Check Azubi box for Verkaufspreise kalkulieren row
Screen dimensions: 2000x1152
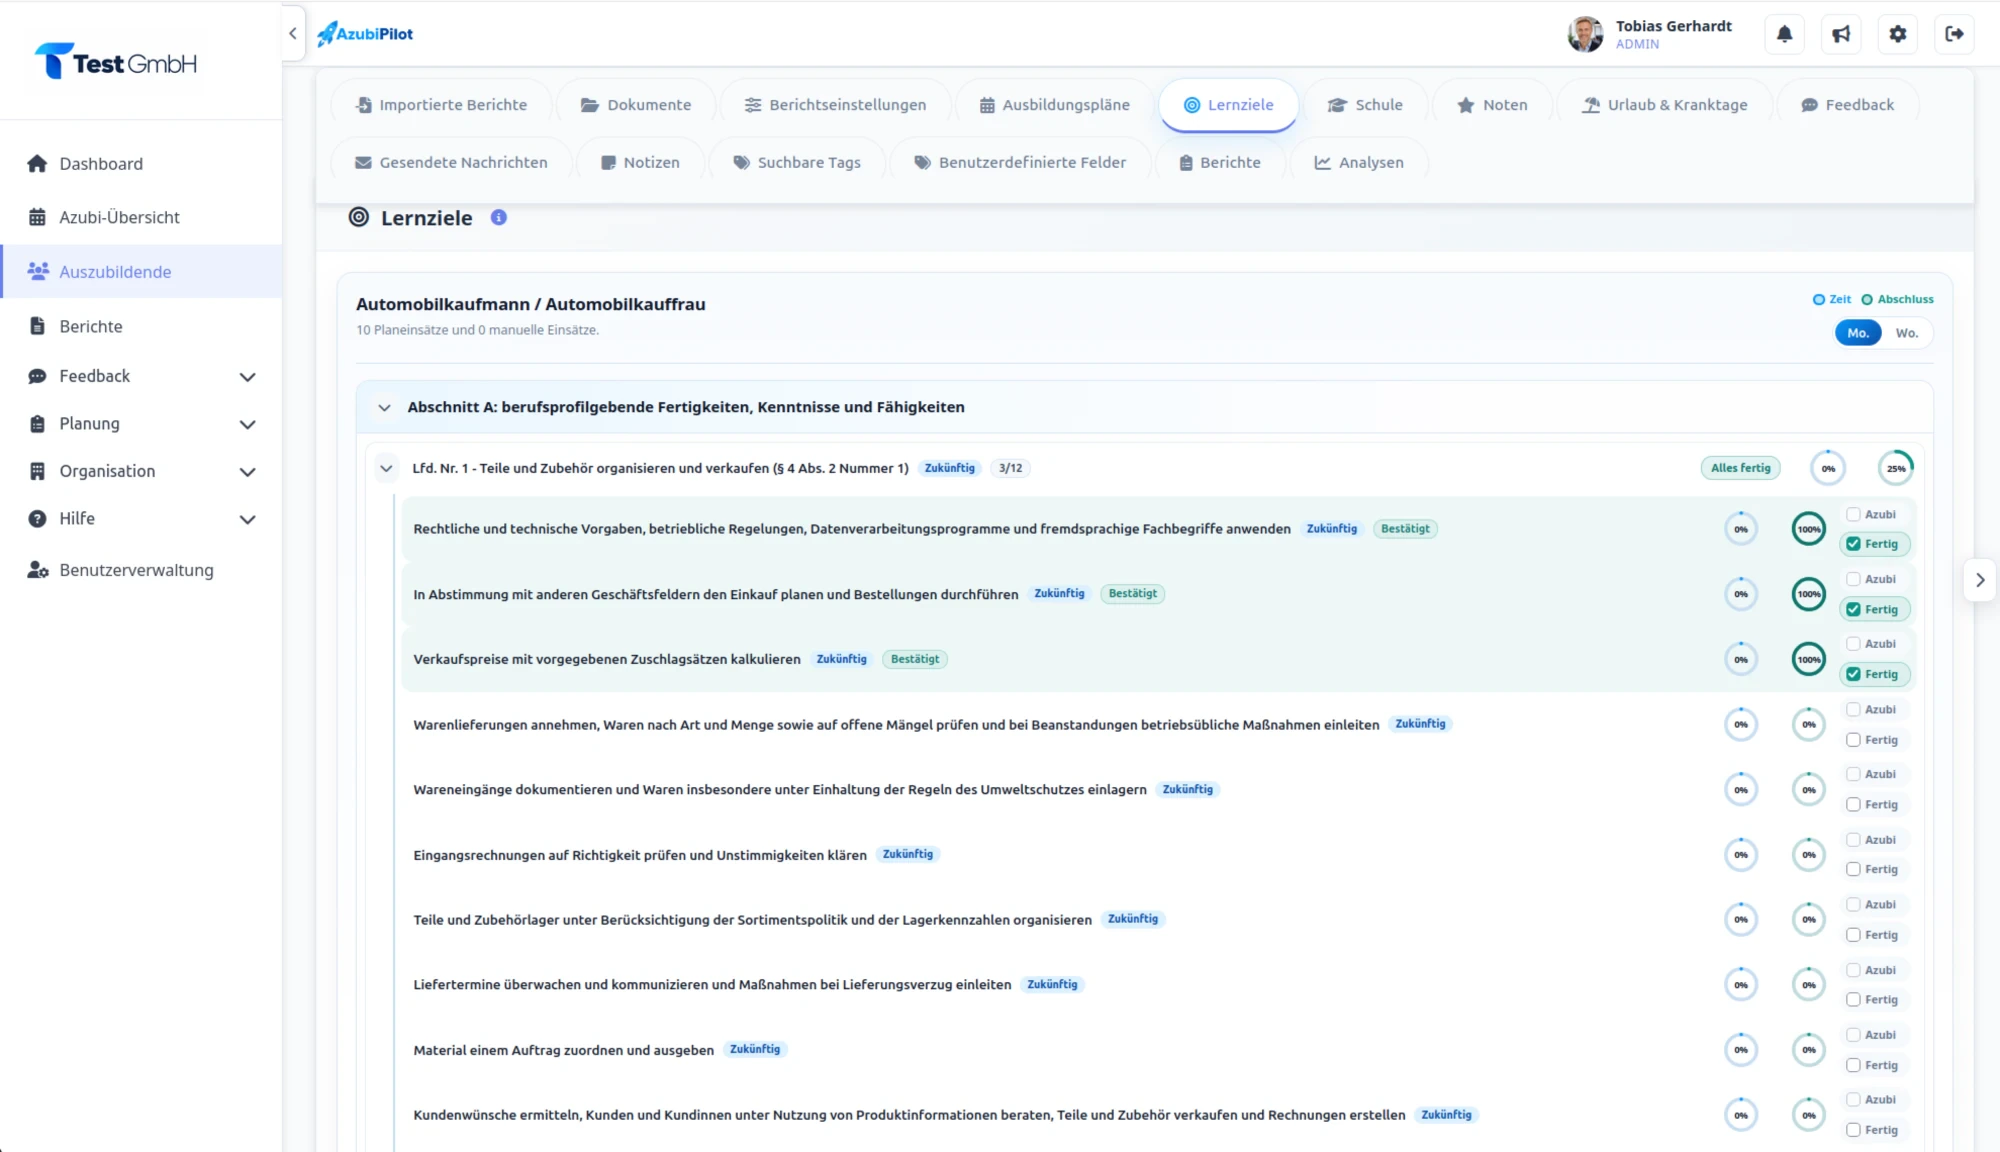1853,644
